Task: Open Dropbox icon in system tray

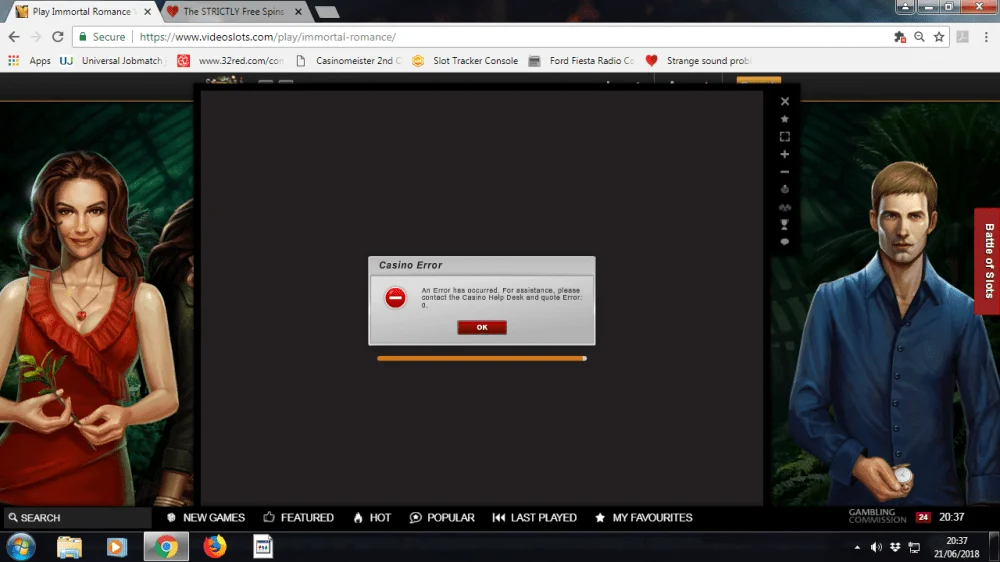Action: (x=895, y=547)
